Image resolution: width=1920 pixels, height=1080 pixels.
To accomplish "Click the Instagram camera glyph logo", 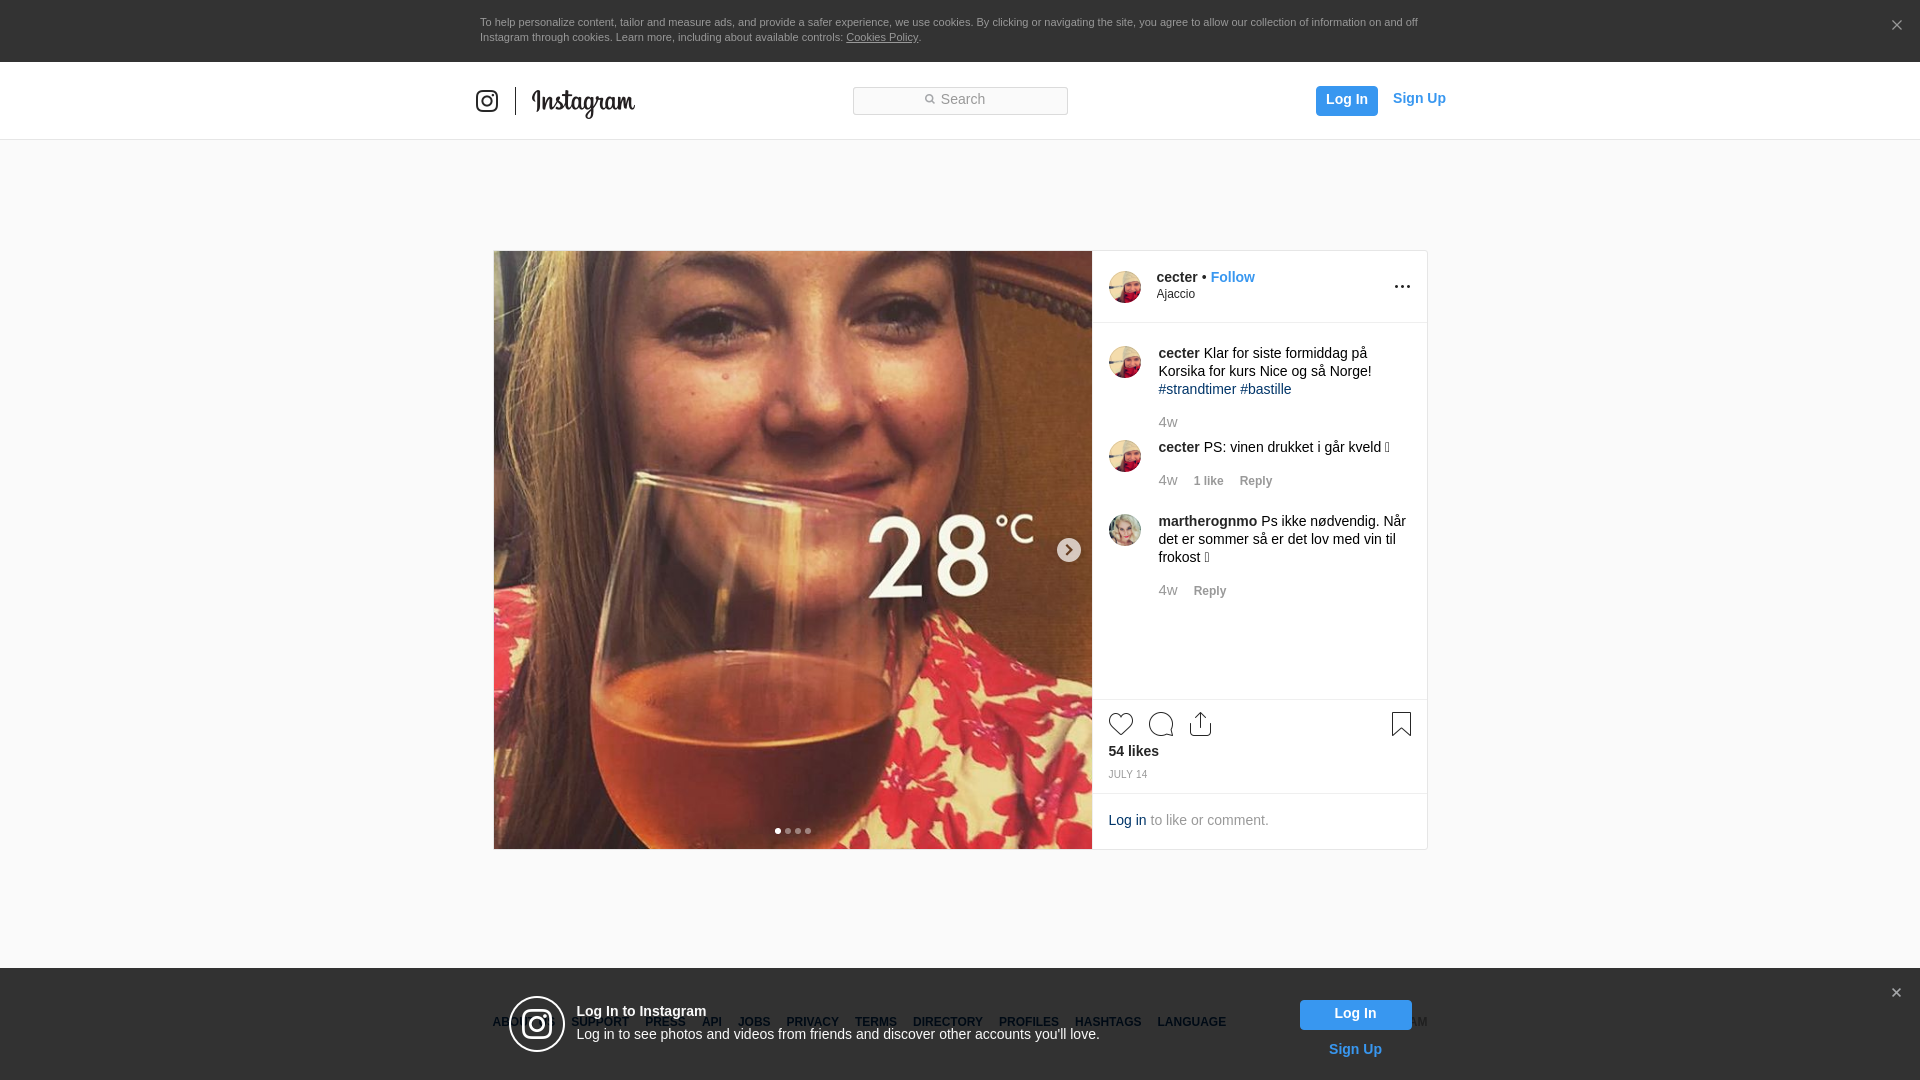I will (x=487, y=101).
